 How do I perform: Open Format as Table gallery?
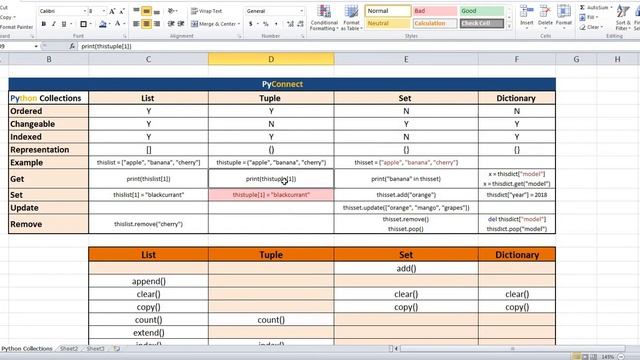pyautogui.click(x=351, y=18)
